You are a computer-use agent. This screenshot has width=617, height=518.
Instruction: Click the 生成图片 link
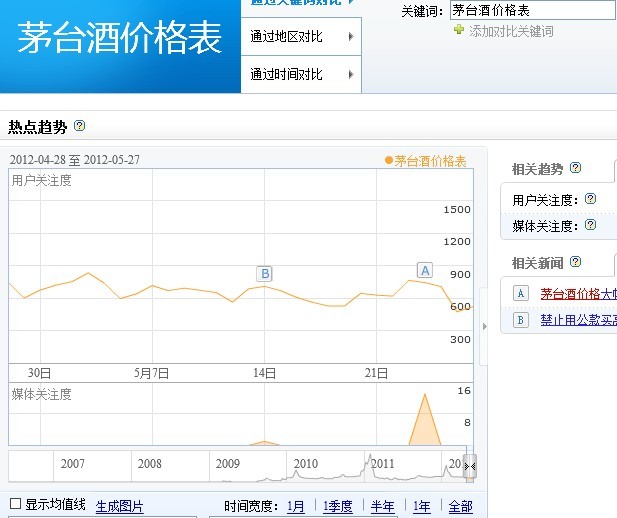coord(120,506)
